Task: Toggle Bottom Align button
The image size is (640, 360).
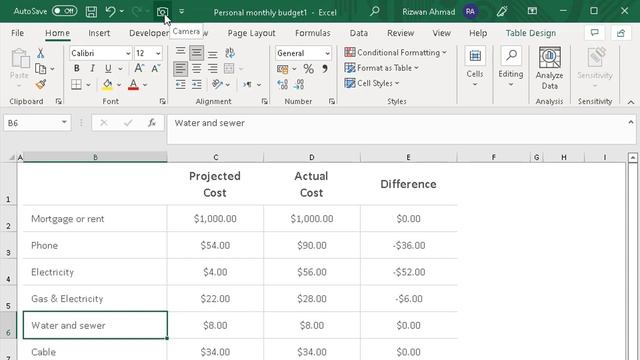Action: (x=213, y=53)
